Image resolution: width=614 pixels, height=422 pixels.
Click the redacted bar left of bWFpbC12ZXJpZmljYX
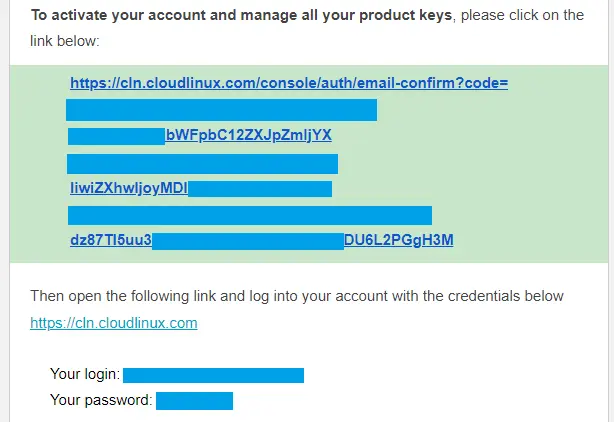(116, 135)
